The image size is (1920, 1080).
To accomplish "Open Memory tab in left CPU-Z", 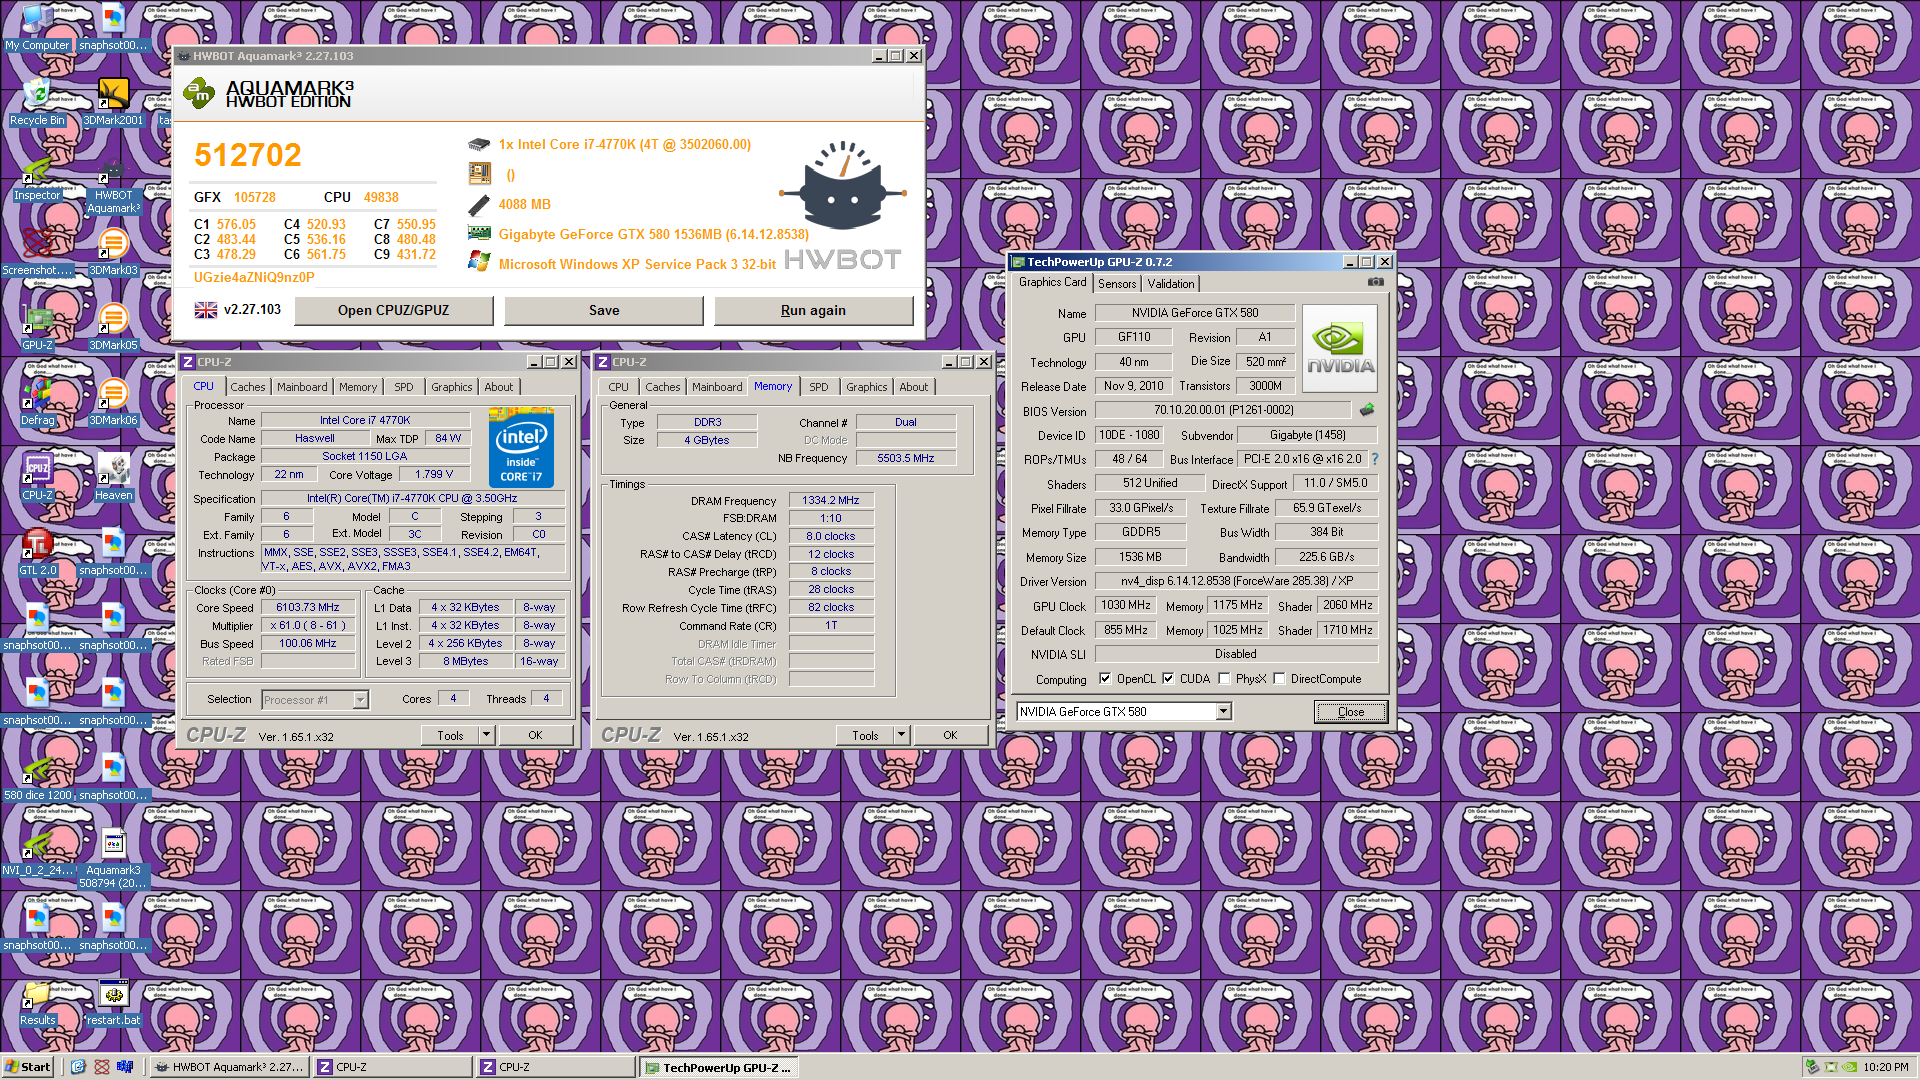I will point(358,387).
